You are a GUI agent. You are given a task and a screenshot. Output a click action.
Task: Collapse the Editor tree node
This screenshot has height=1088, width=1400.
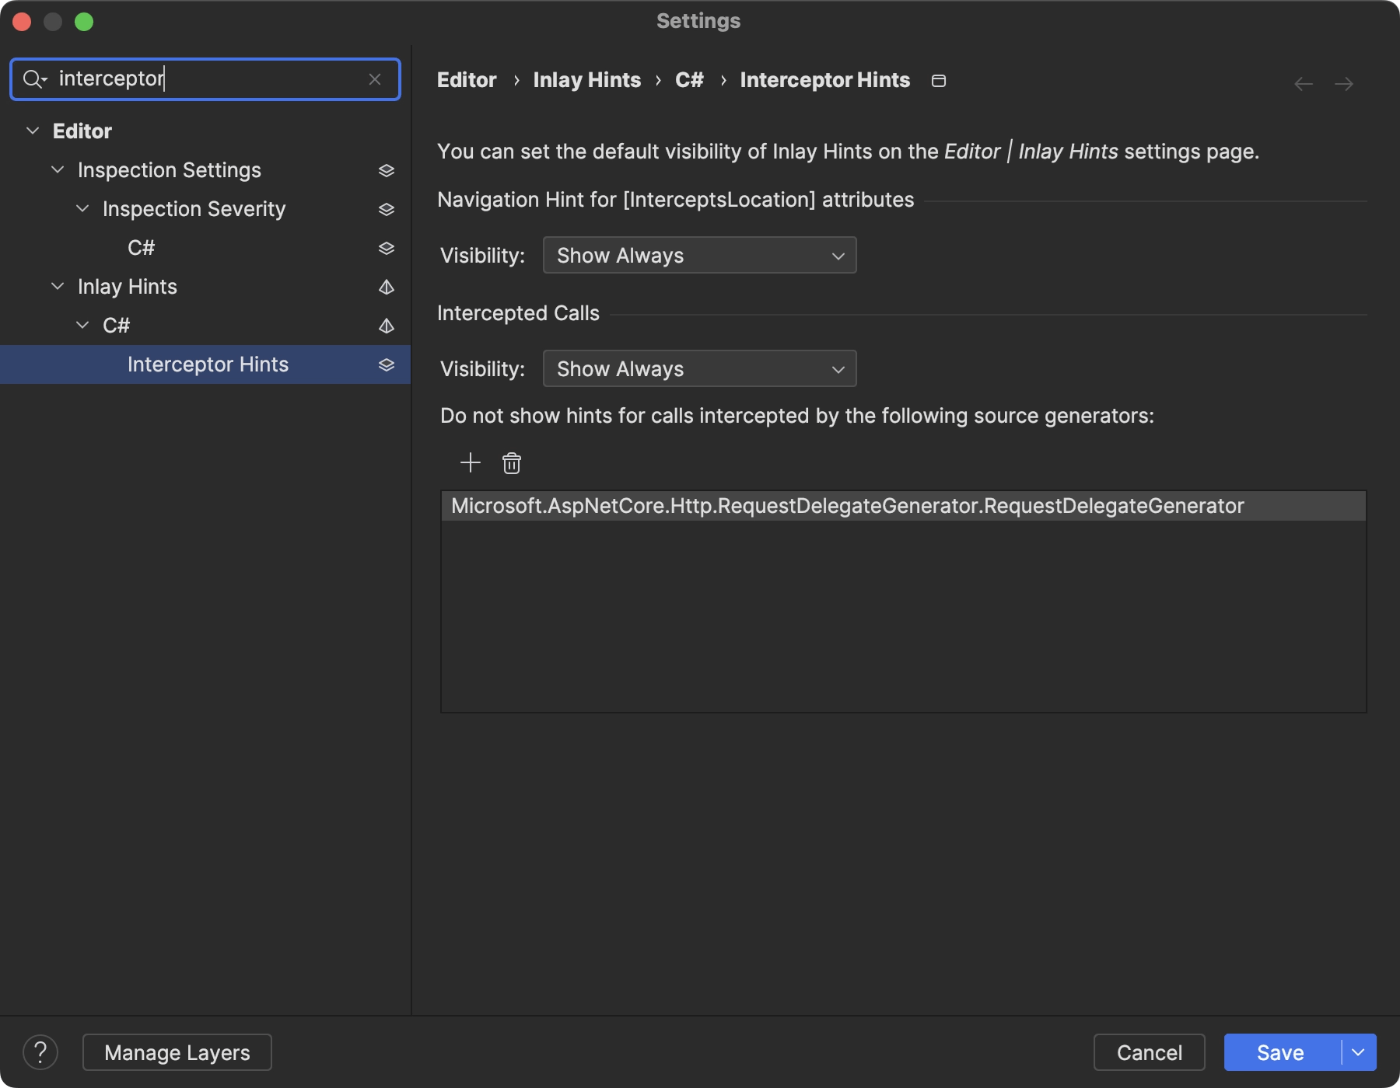click(x=33, y=131)
